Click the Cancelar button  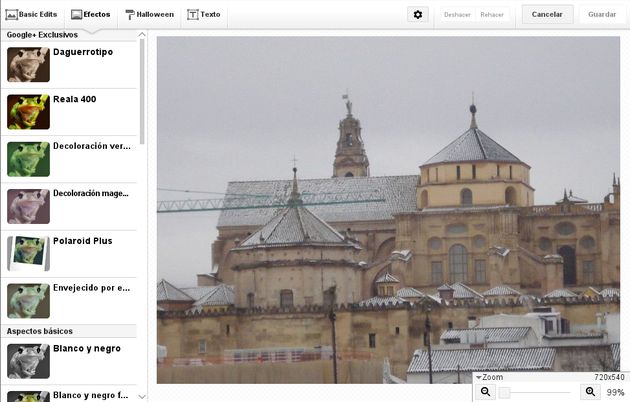click(x=547, y=14)
